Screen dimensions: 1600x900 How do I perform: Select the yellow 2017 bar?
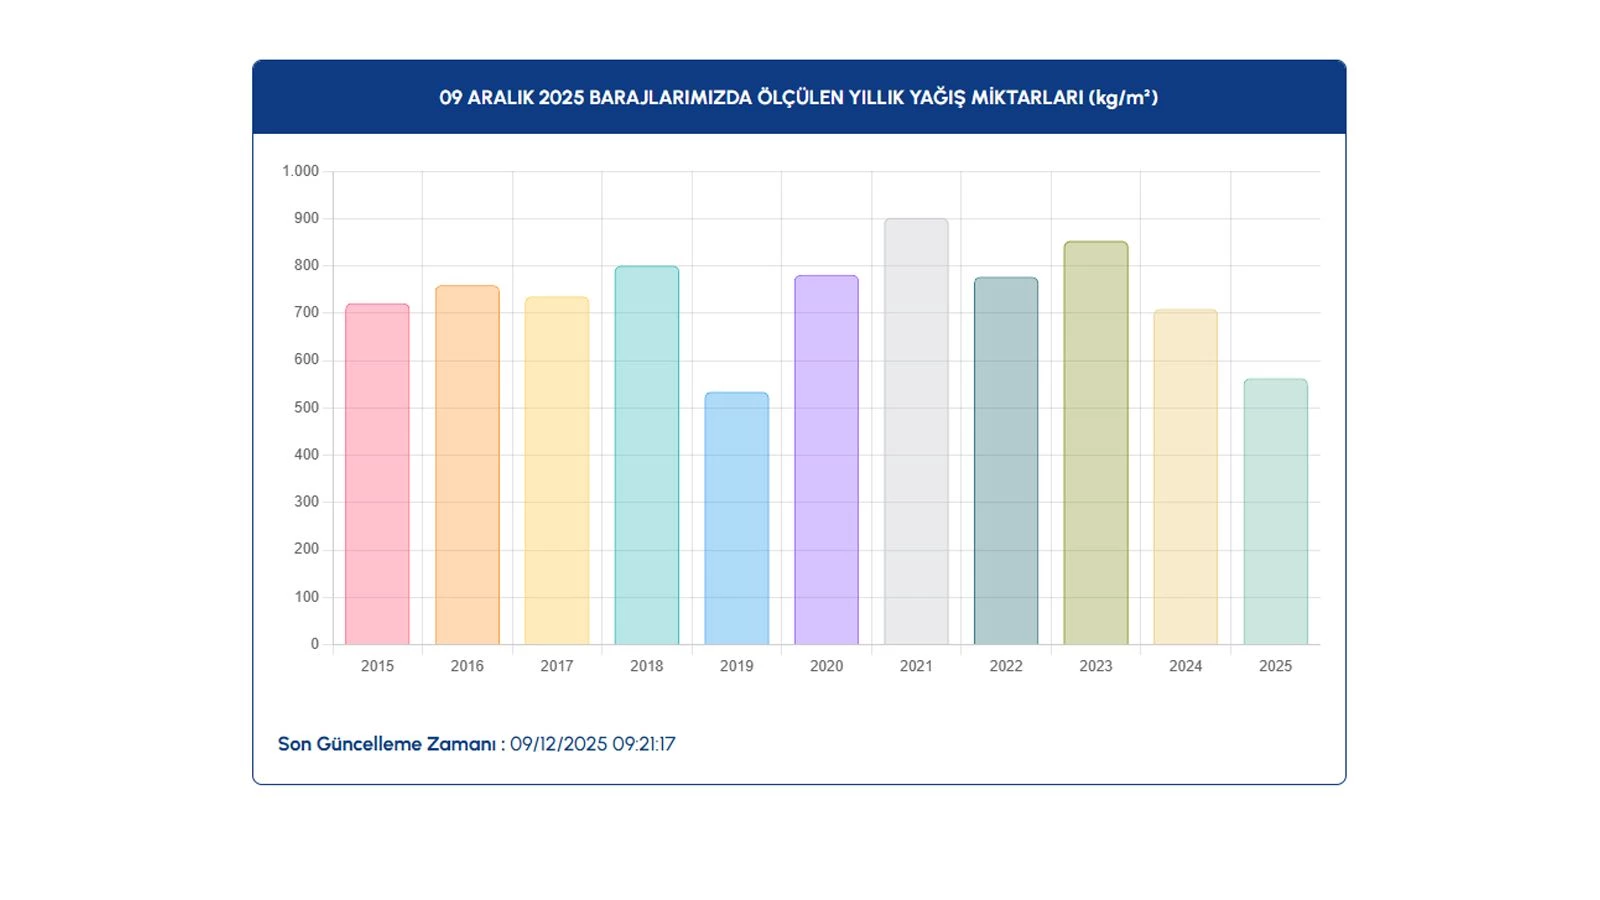pos(557,471)
